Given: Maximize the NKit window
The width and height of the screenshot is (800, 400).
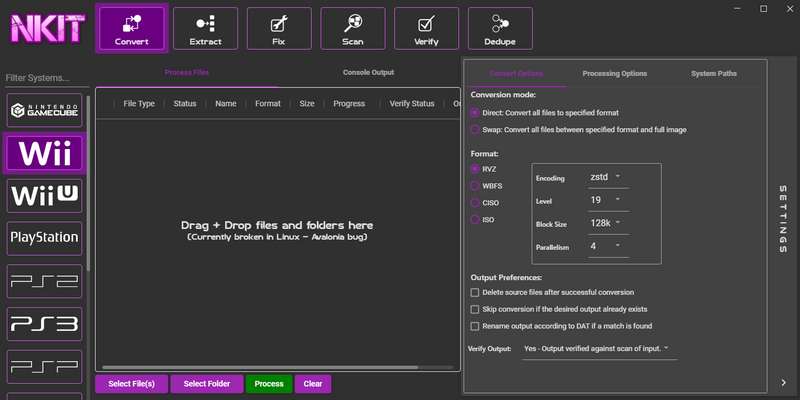Looking at the screenshot, I should coord(764,9).
